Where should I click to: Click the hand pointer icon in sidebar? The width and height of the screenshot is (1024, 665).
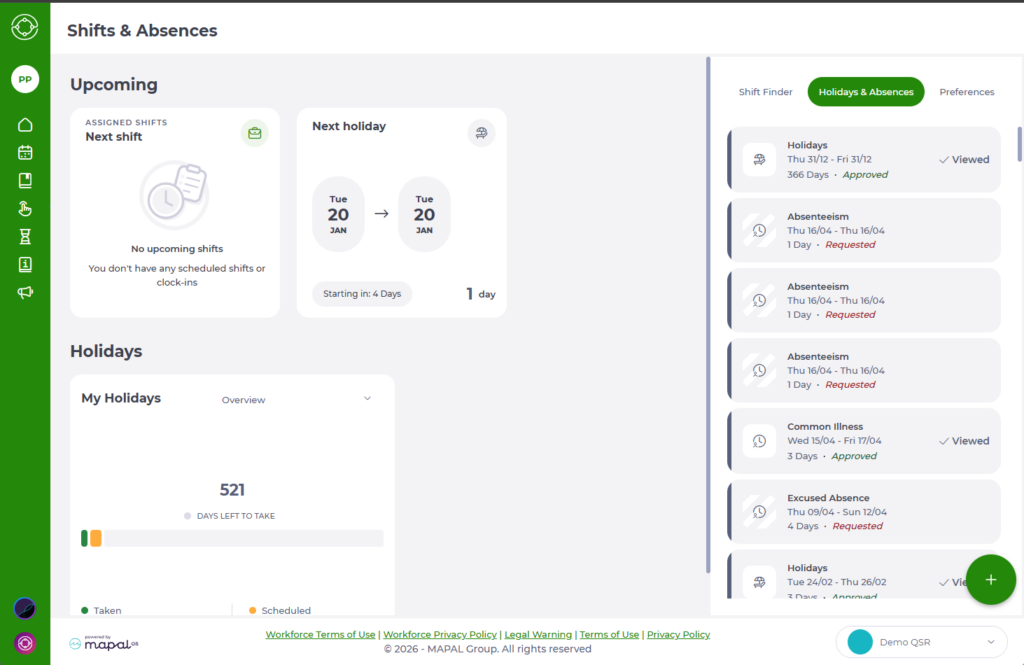[25, 209]
